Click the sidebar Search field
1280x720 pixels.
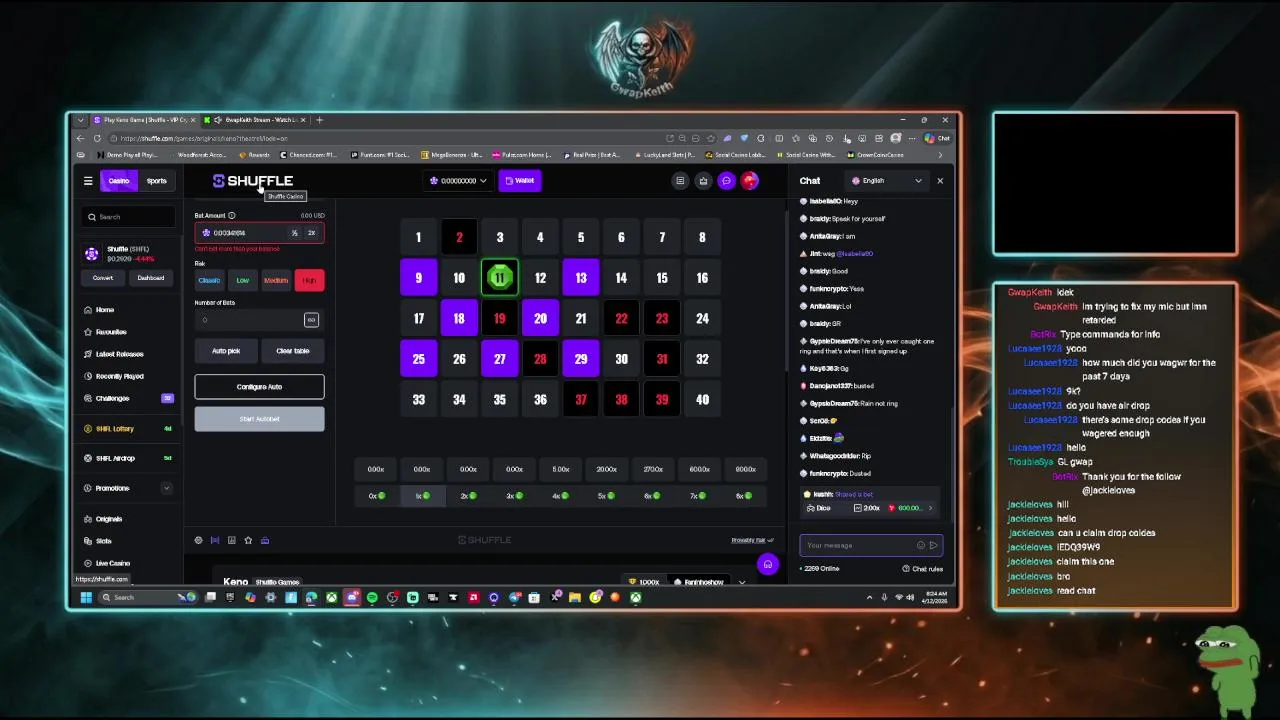pyautogui.click(x=129, y=217)
